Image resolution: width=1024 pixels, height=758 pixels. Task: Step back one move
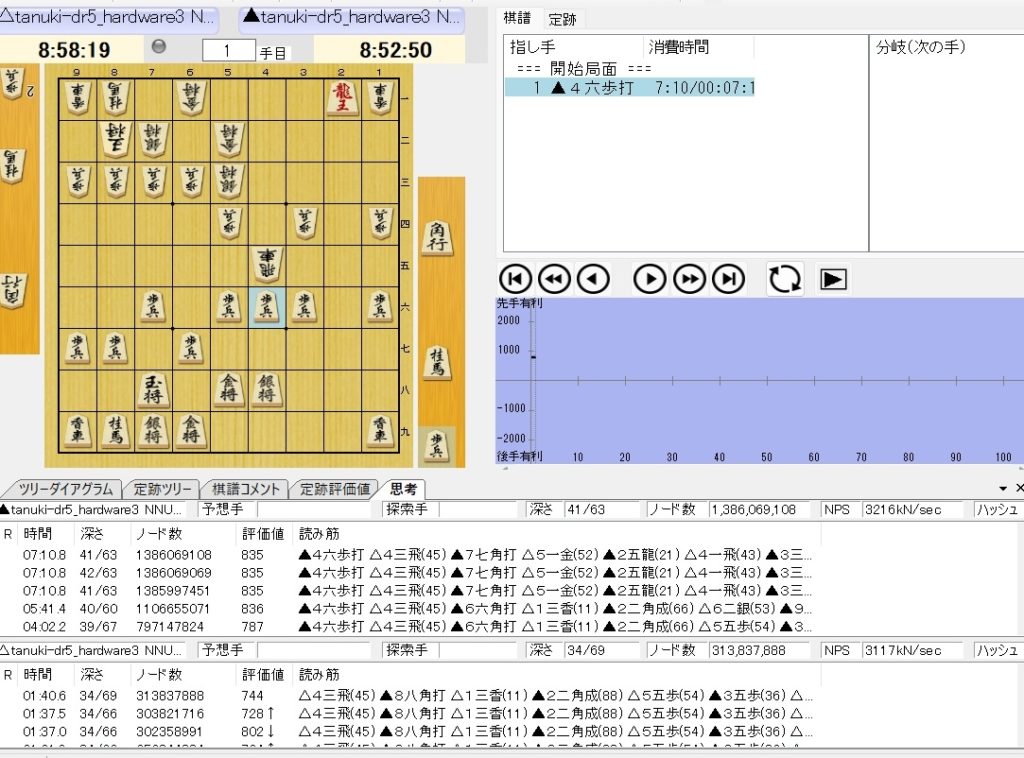coord(593,279)
